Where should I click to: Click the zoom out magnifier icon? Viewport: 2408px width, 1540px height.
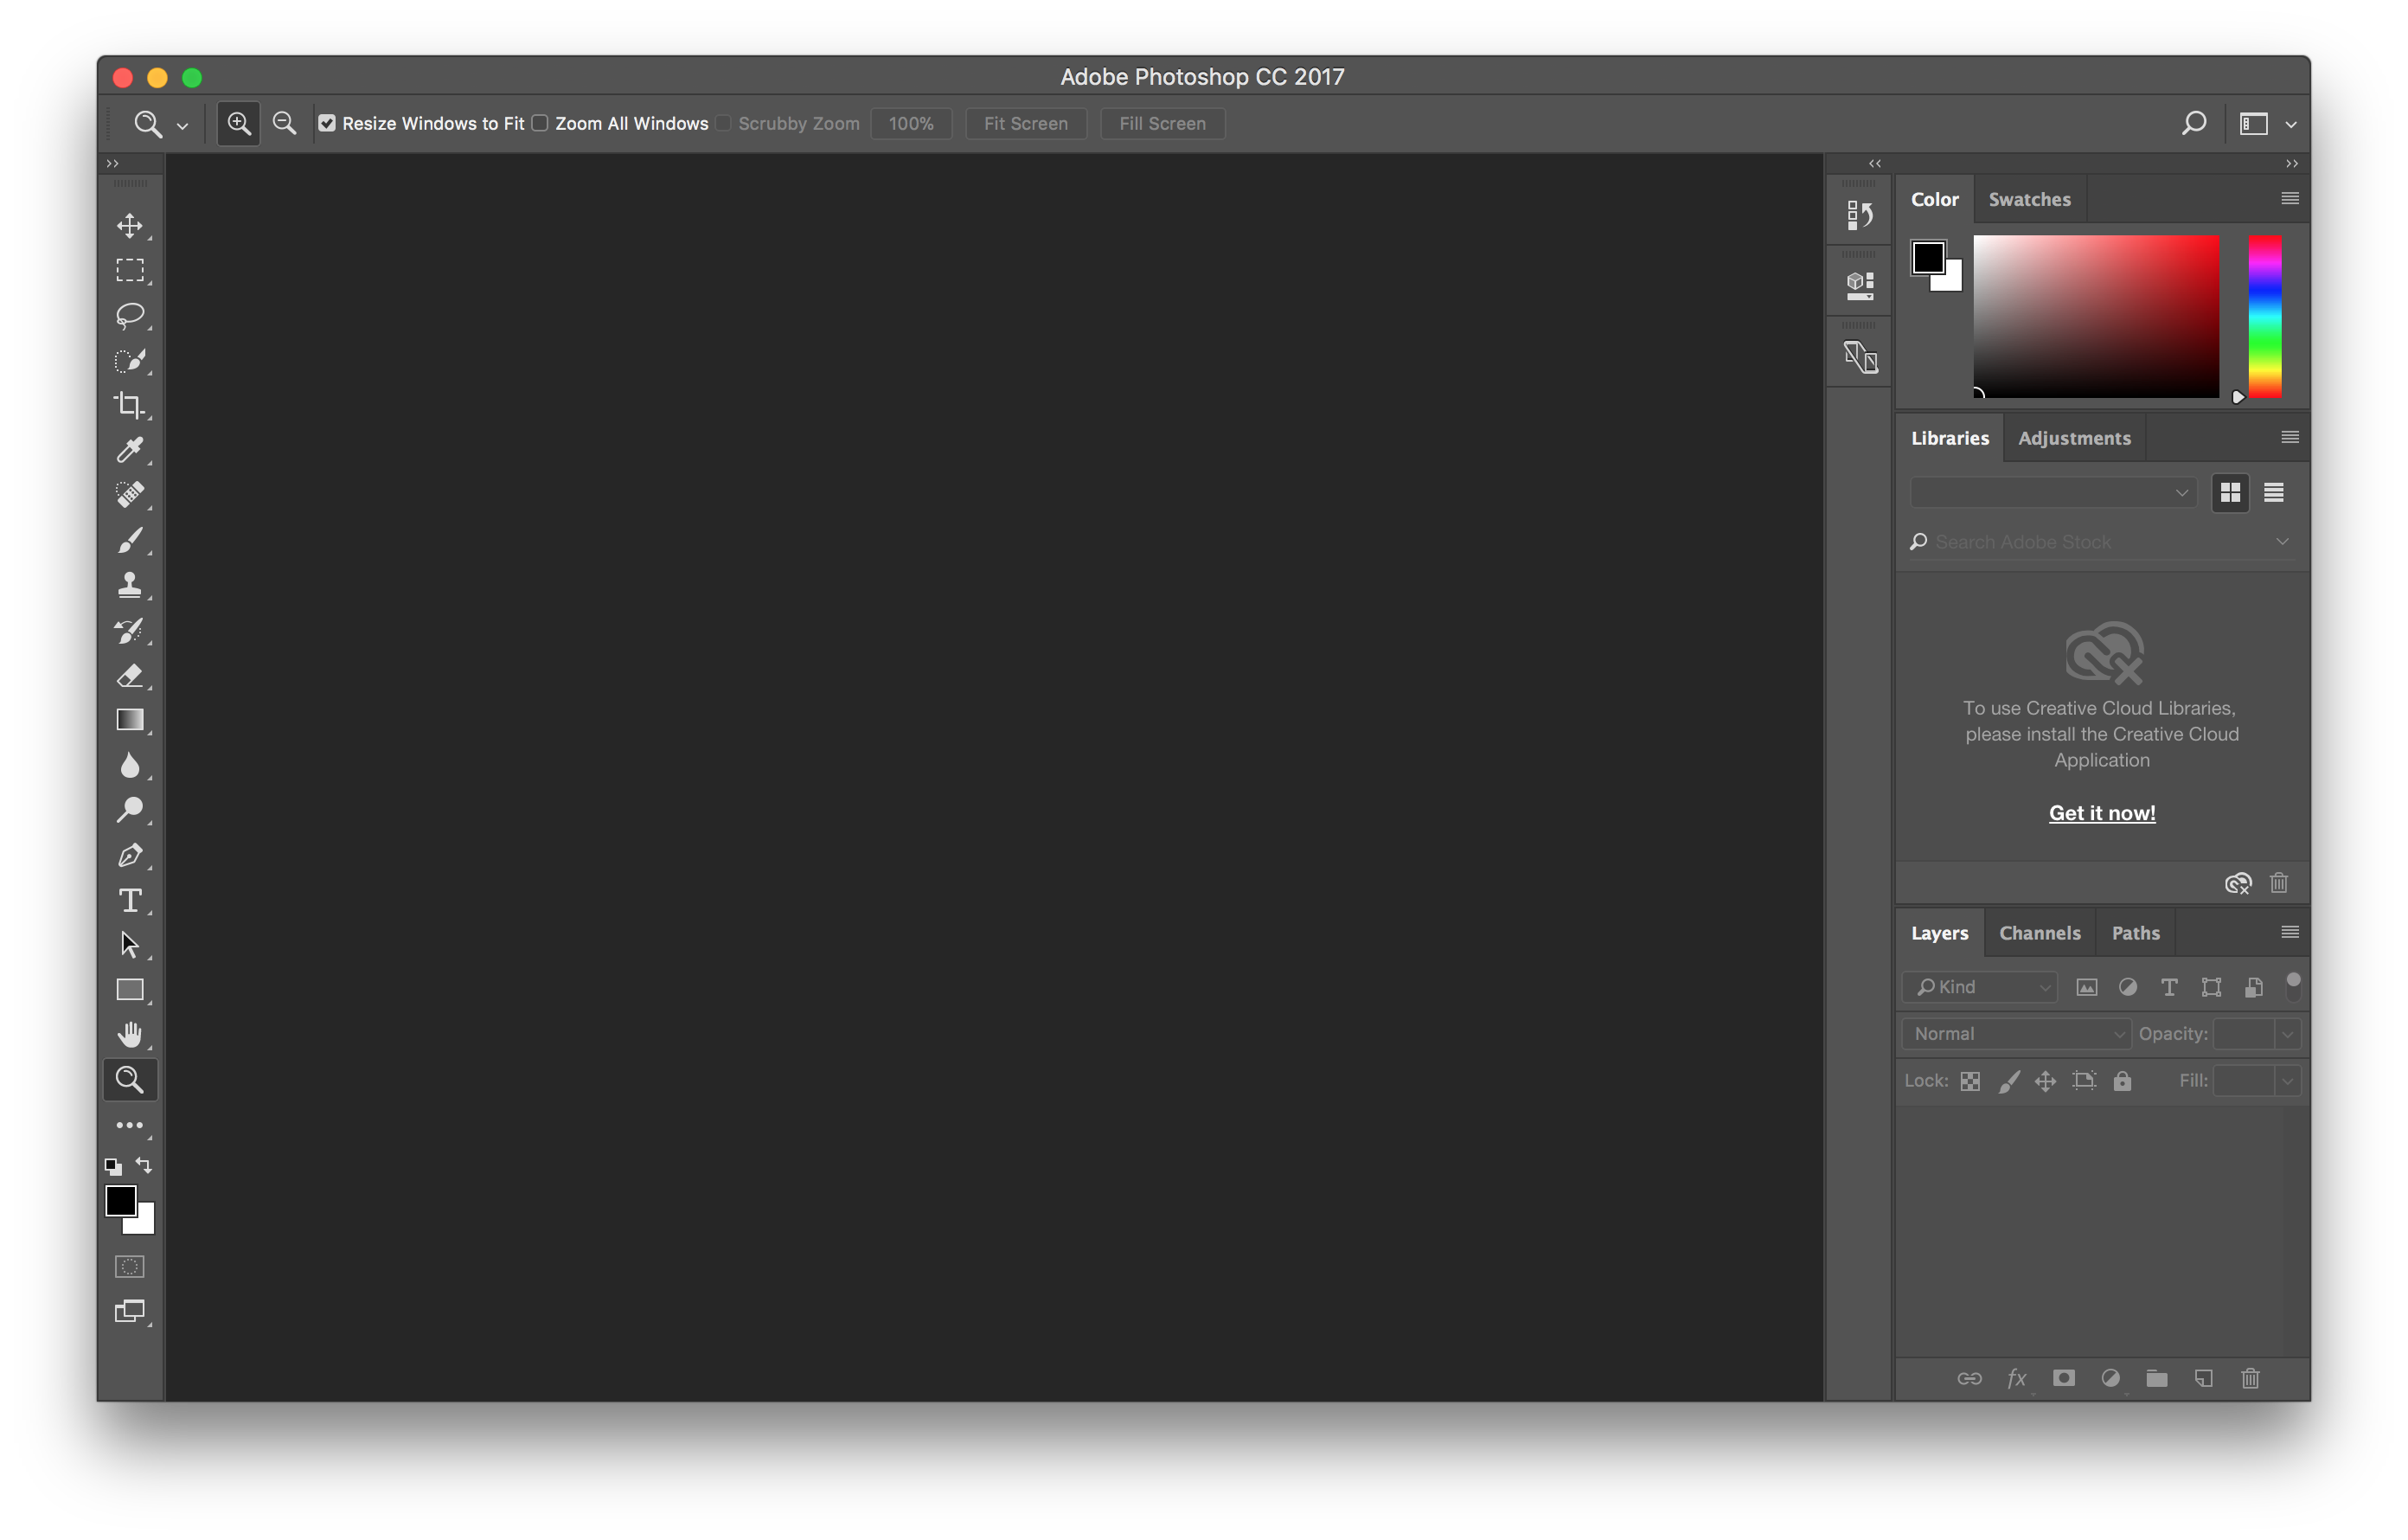284,123
